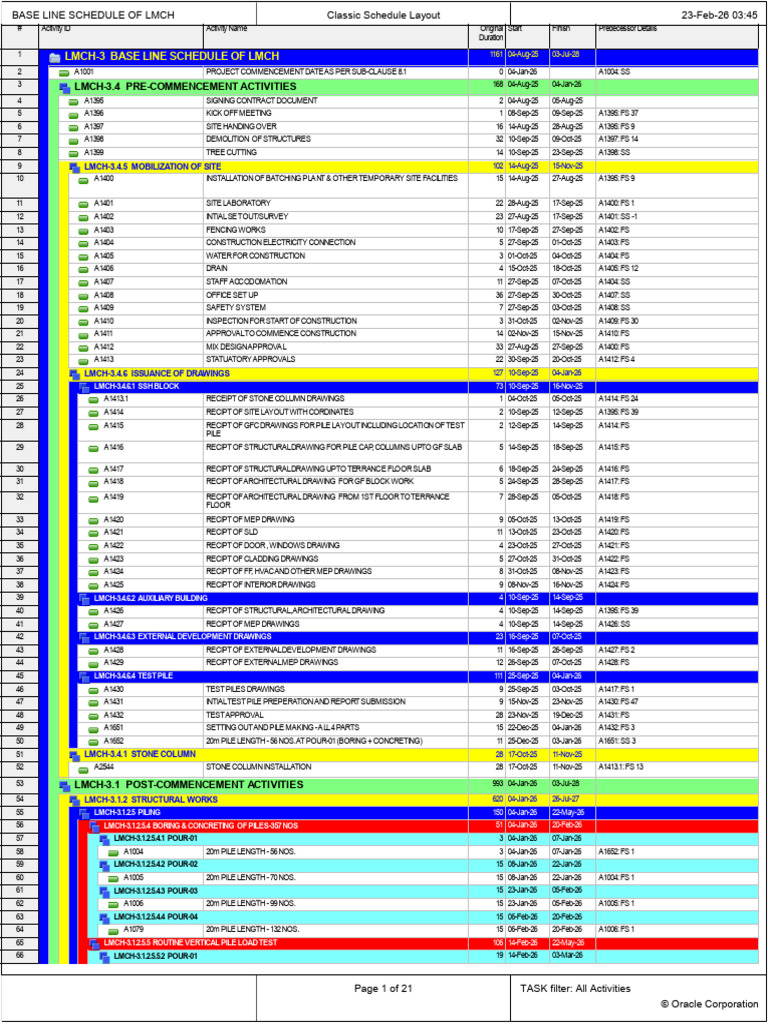Screen dimensions: 768x1024
Task: Click the WBS icon for ISSUANCE OF DRAWINGS
Action: pos(74,374)
